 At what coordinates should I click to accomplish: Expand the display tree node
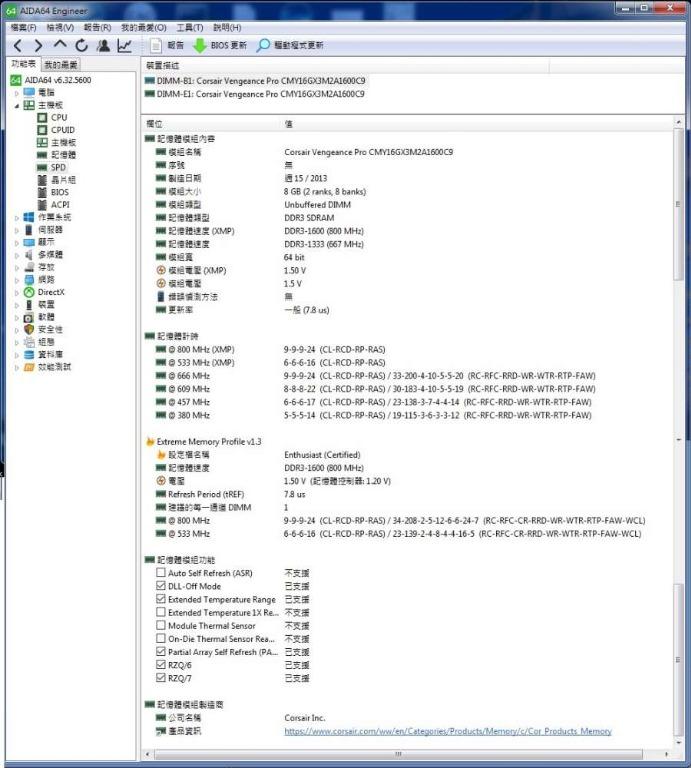click(x=17, y=242)
